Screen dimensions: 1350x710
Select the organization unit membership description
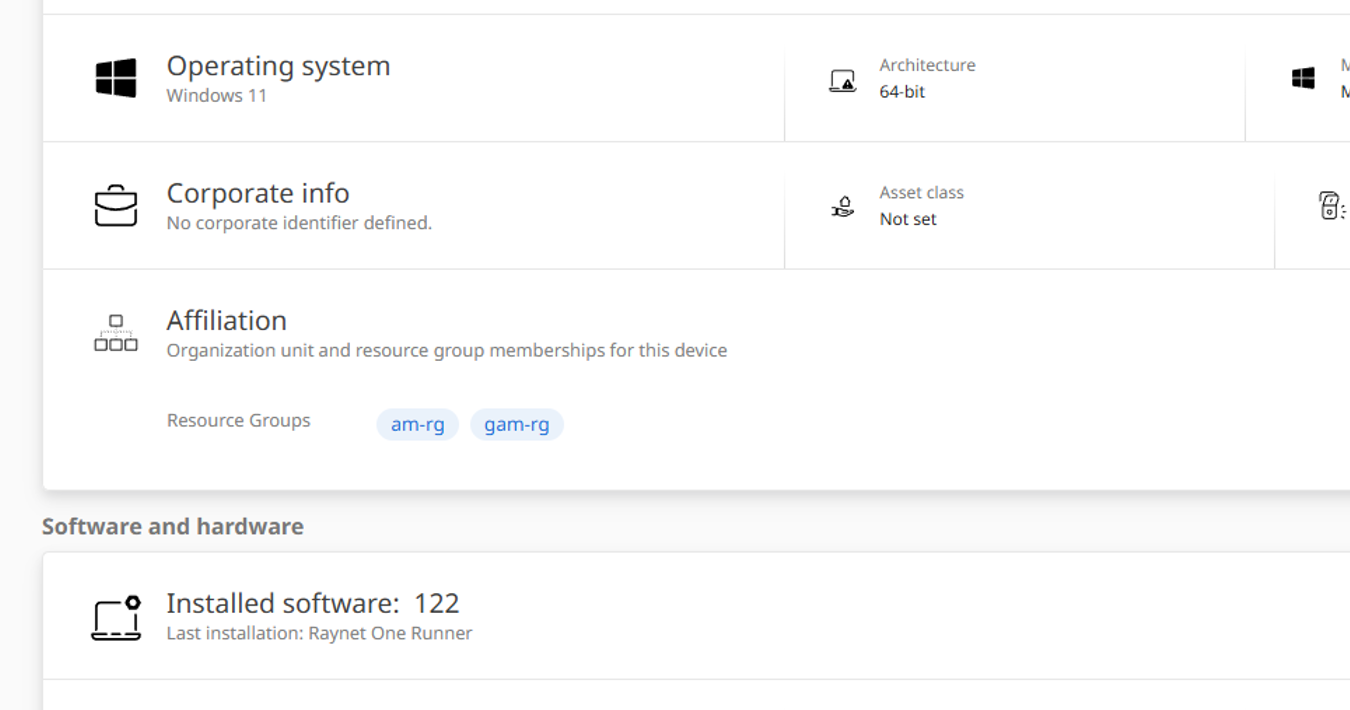pyautogui.click(x=446, y=351)
